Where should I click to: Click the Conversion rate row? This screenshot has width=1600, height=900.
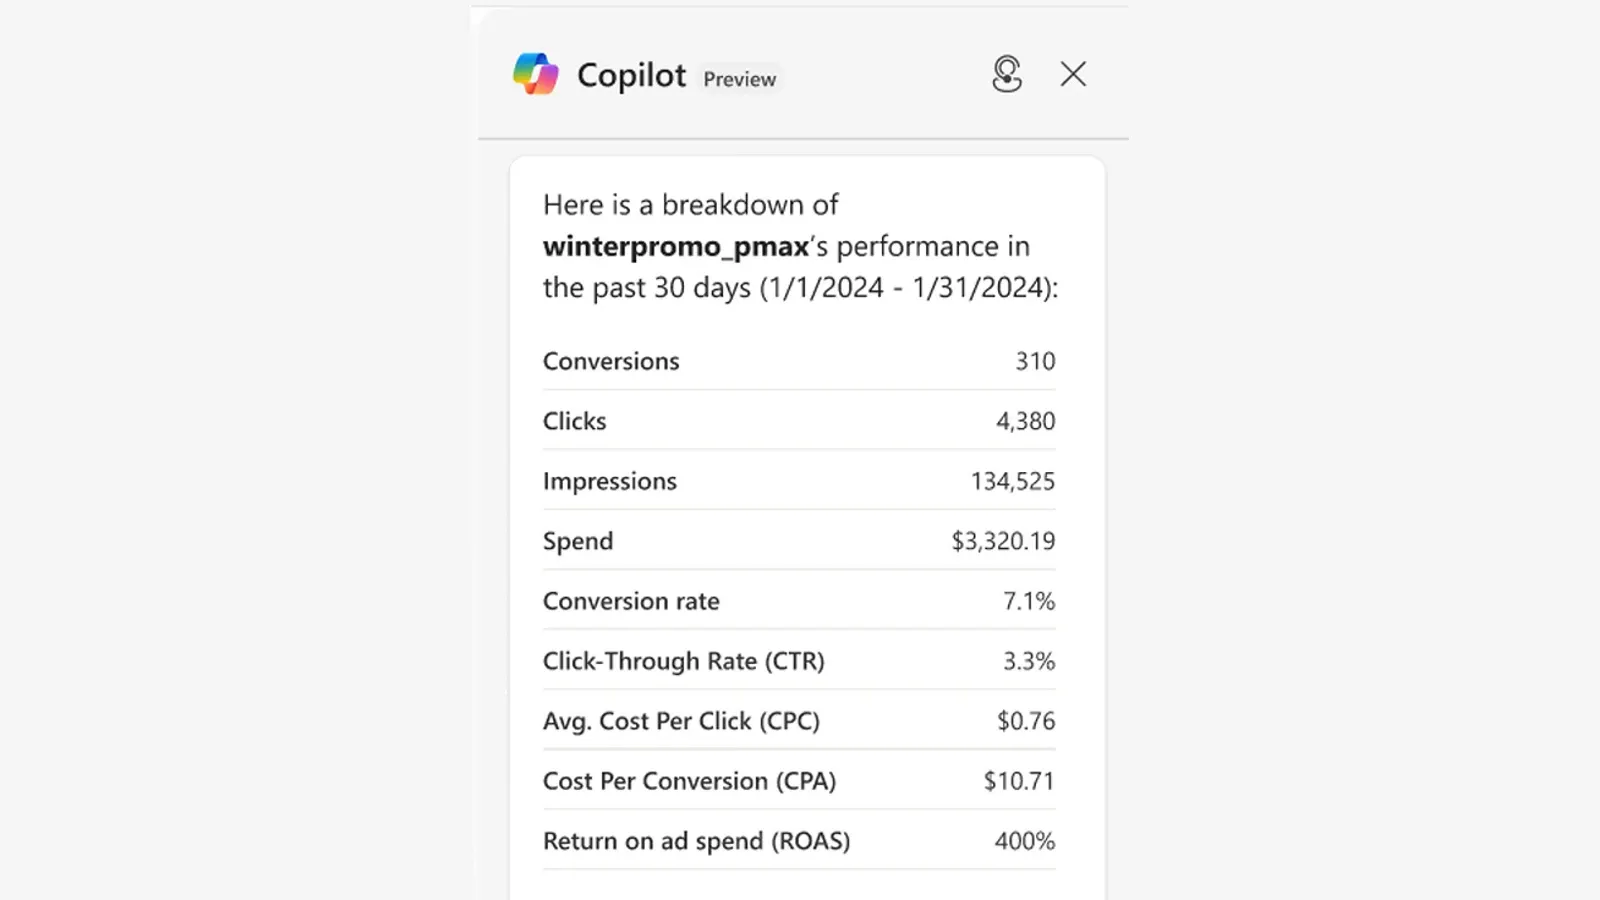pos(631,601)
